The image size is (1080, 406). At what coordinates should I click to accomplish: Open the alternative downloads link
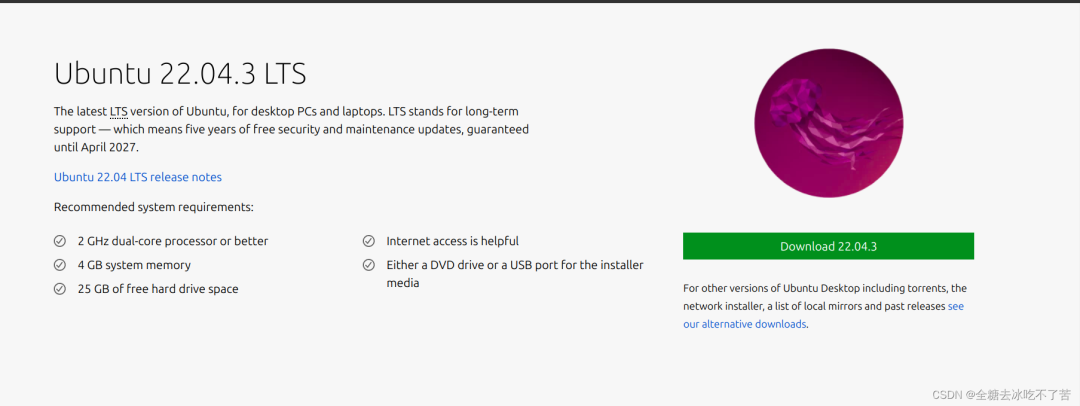tap(744, 324)
